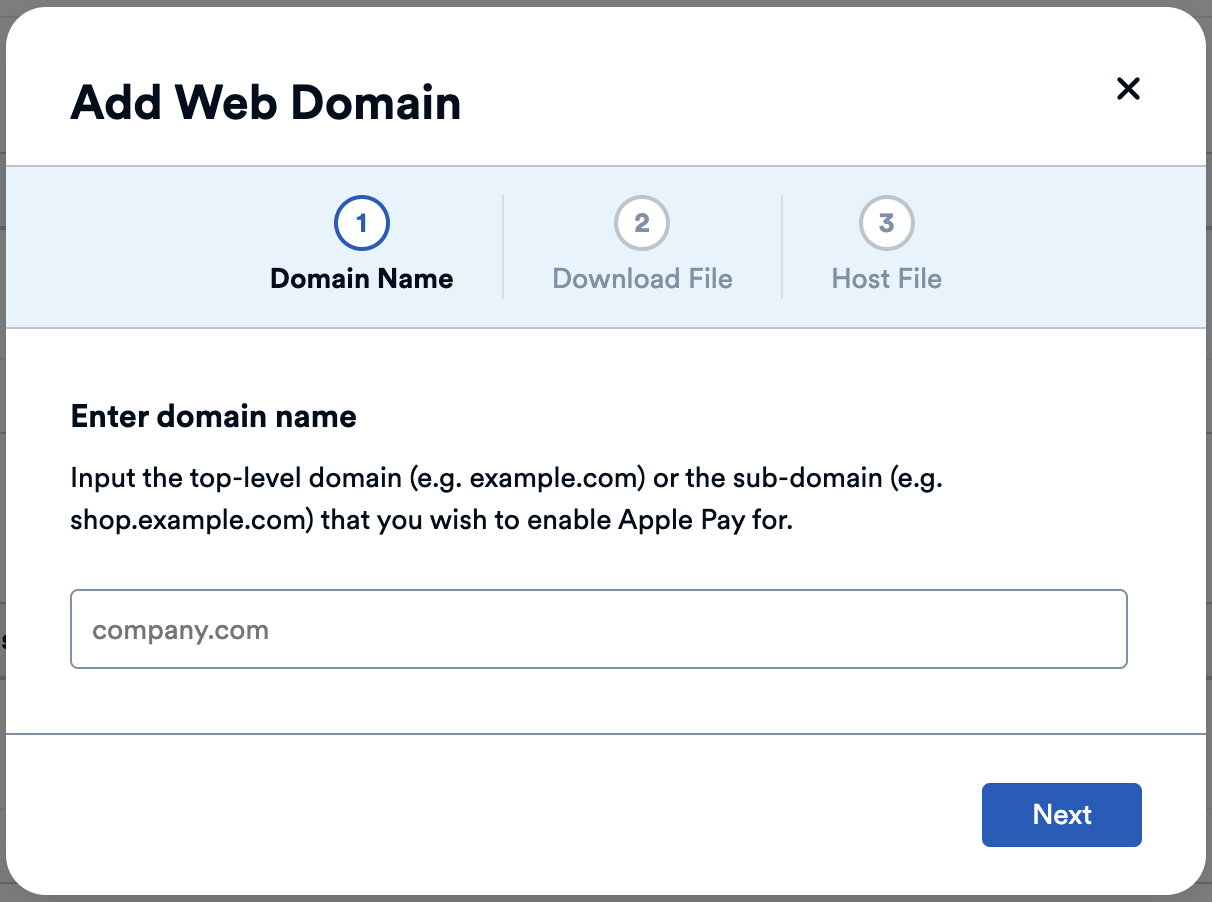The height and width of the screenshot is (902, 1212).
Task: Click the company.com placeholder text
Action: (x=180, y=629)
